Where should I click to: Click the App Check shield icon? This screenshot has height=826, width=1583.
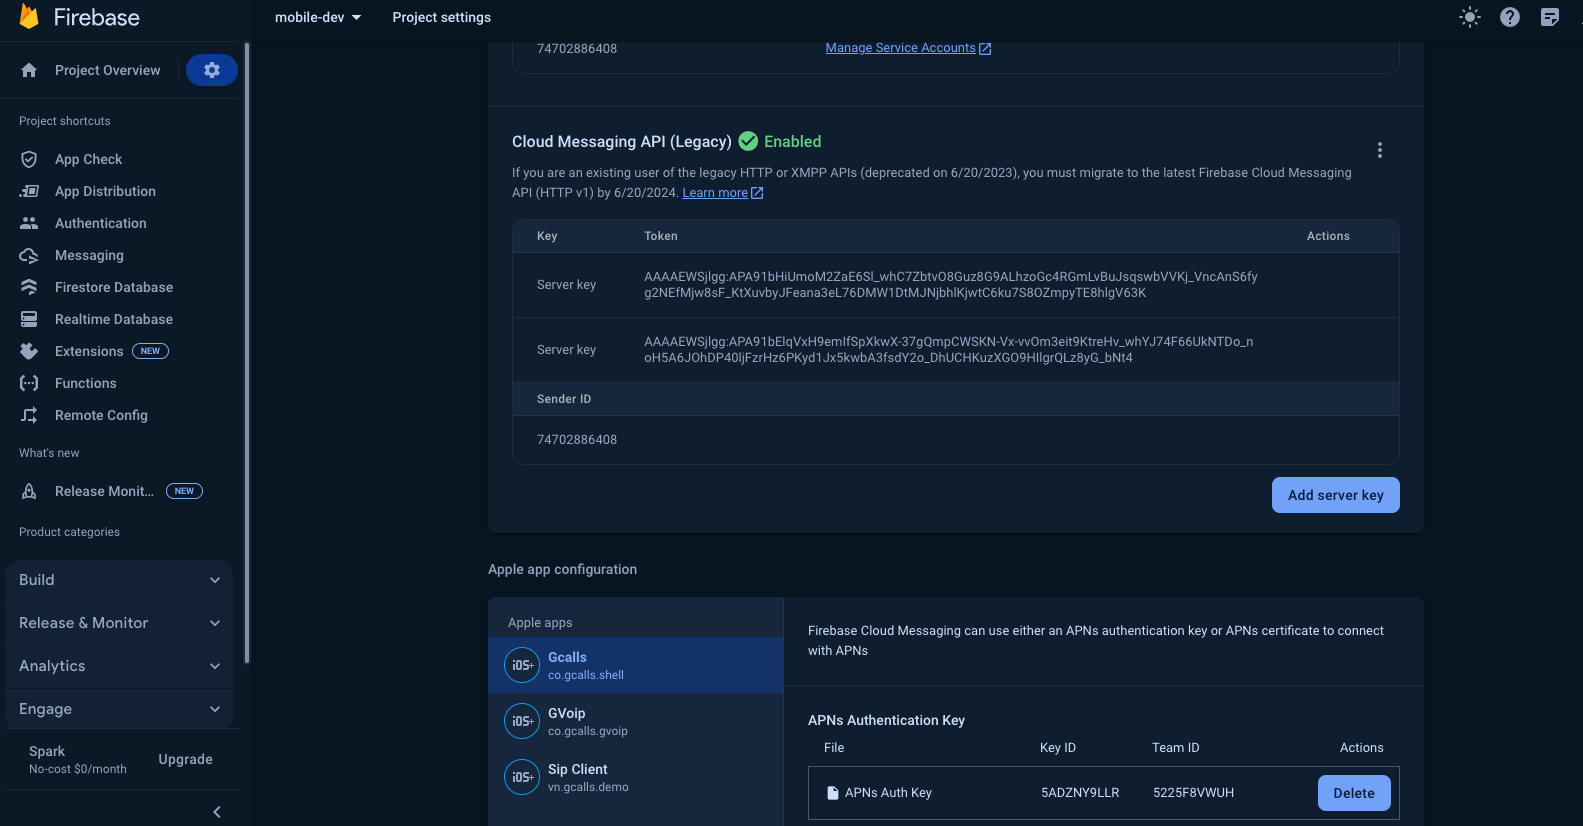pos(29,159)
